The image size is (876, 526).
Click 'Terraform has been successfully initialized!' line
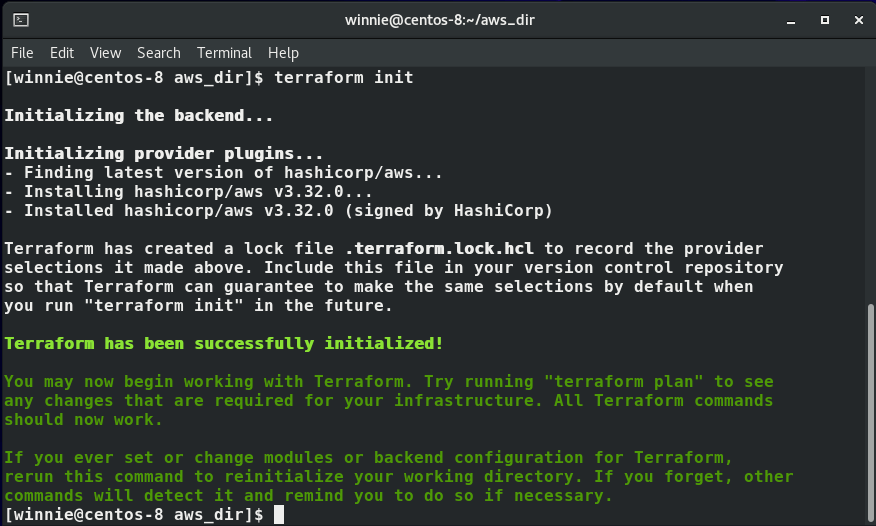(x=223, y=343)
